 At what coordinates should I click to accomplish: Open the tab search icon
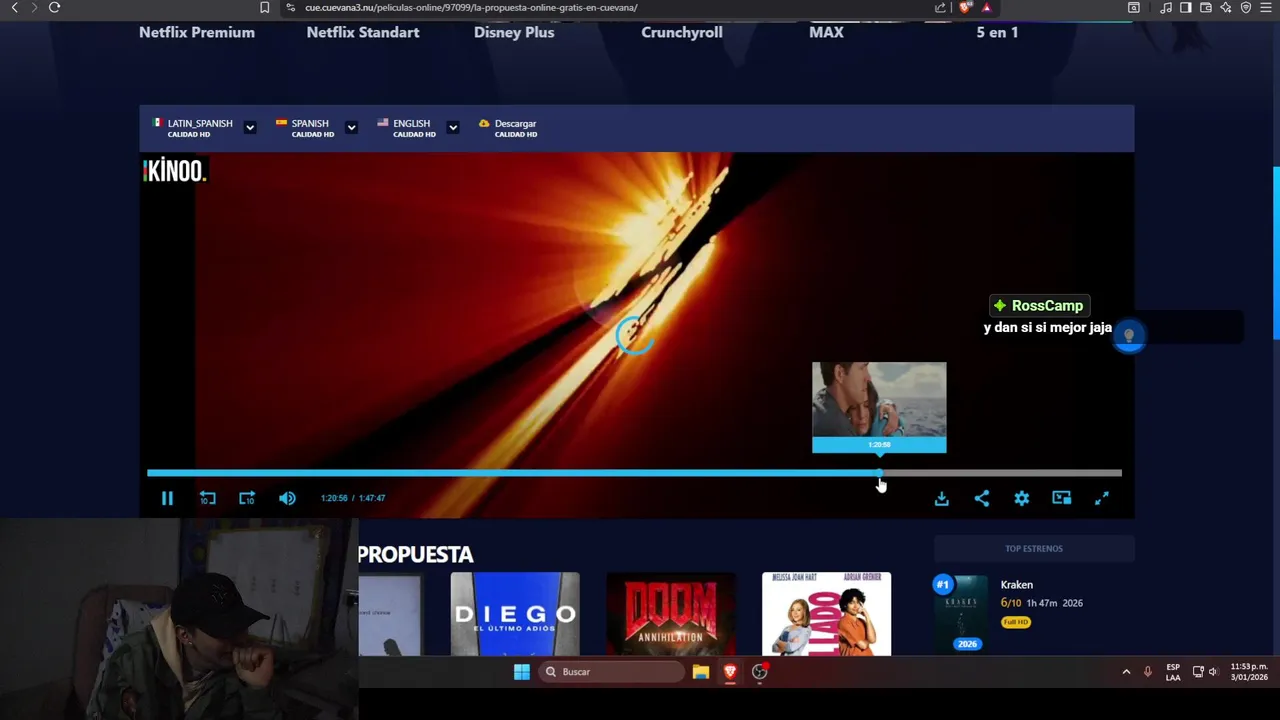[1134, 8]
